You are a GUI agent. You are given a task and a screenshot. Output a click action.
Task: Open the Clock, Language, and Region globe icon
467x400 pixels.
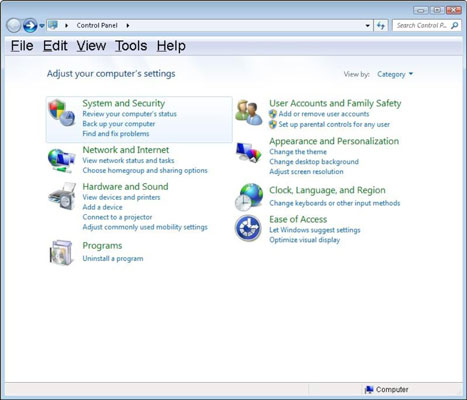pos(249,197)
